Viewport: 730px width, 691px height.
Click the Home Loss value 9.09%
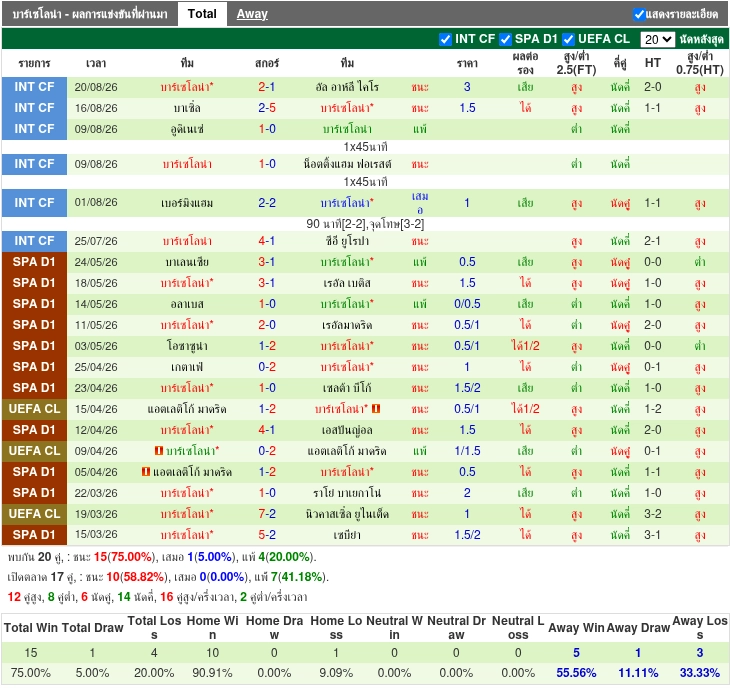click(336, 673)
